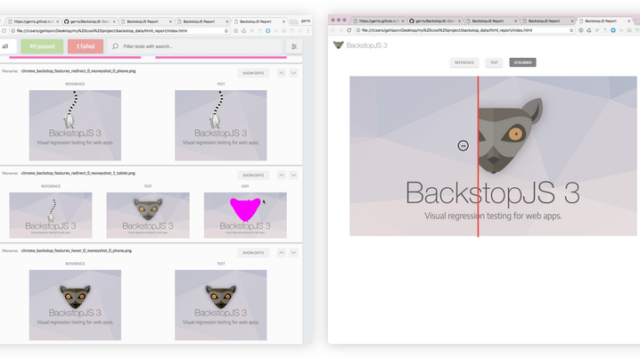Click the 'BackstopJS 3' header title text

tap(367, 45)
